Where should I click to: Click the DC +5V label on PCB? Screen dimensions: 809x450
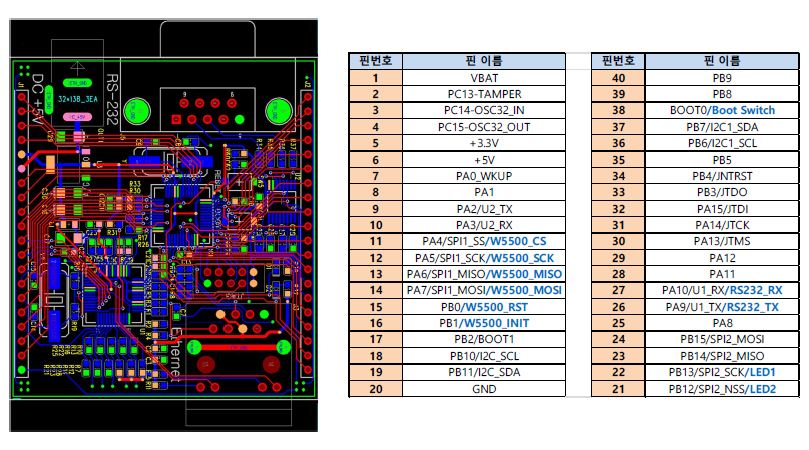[x=38, y=100]
